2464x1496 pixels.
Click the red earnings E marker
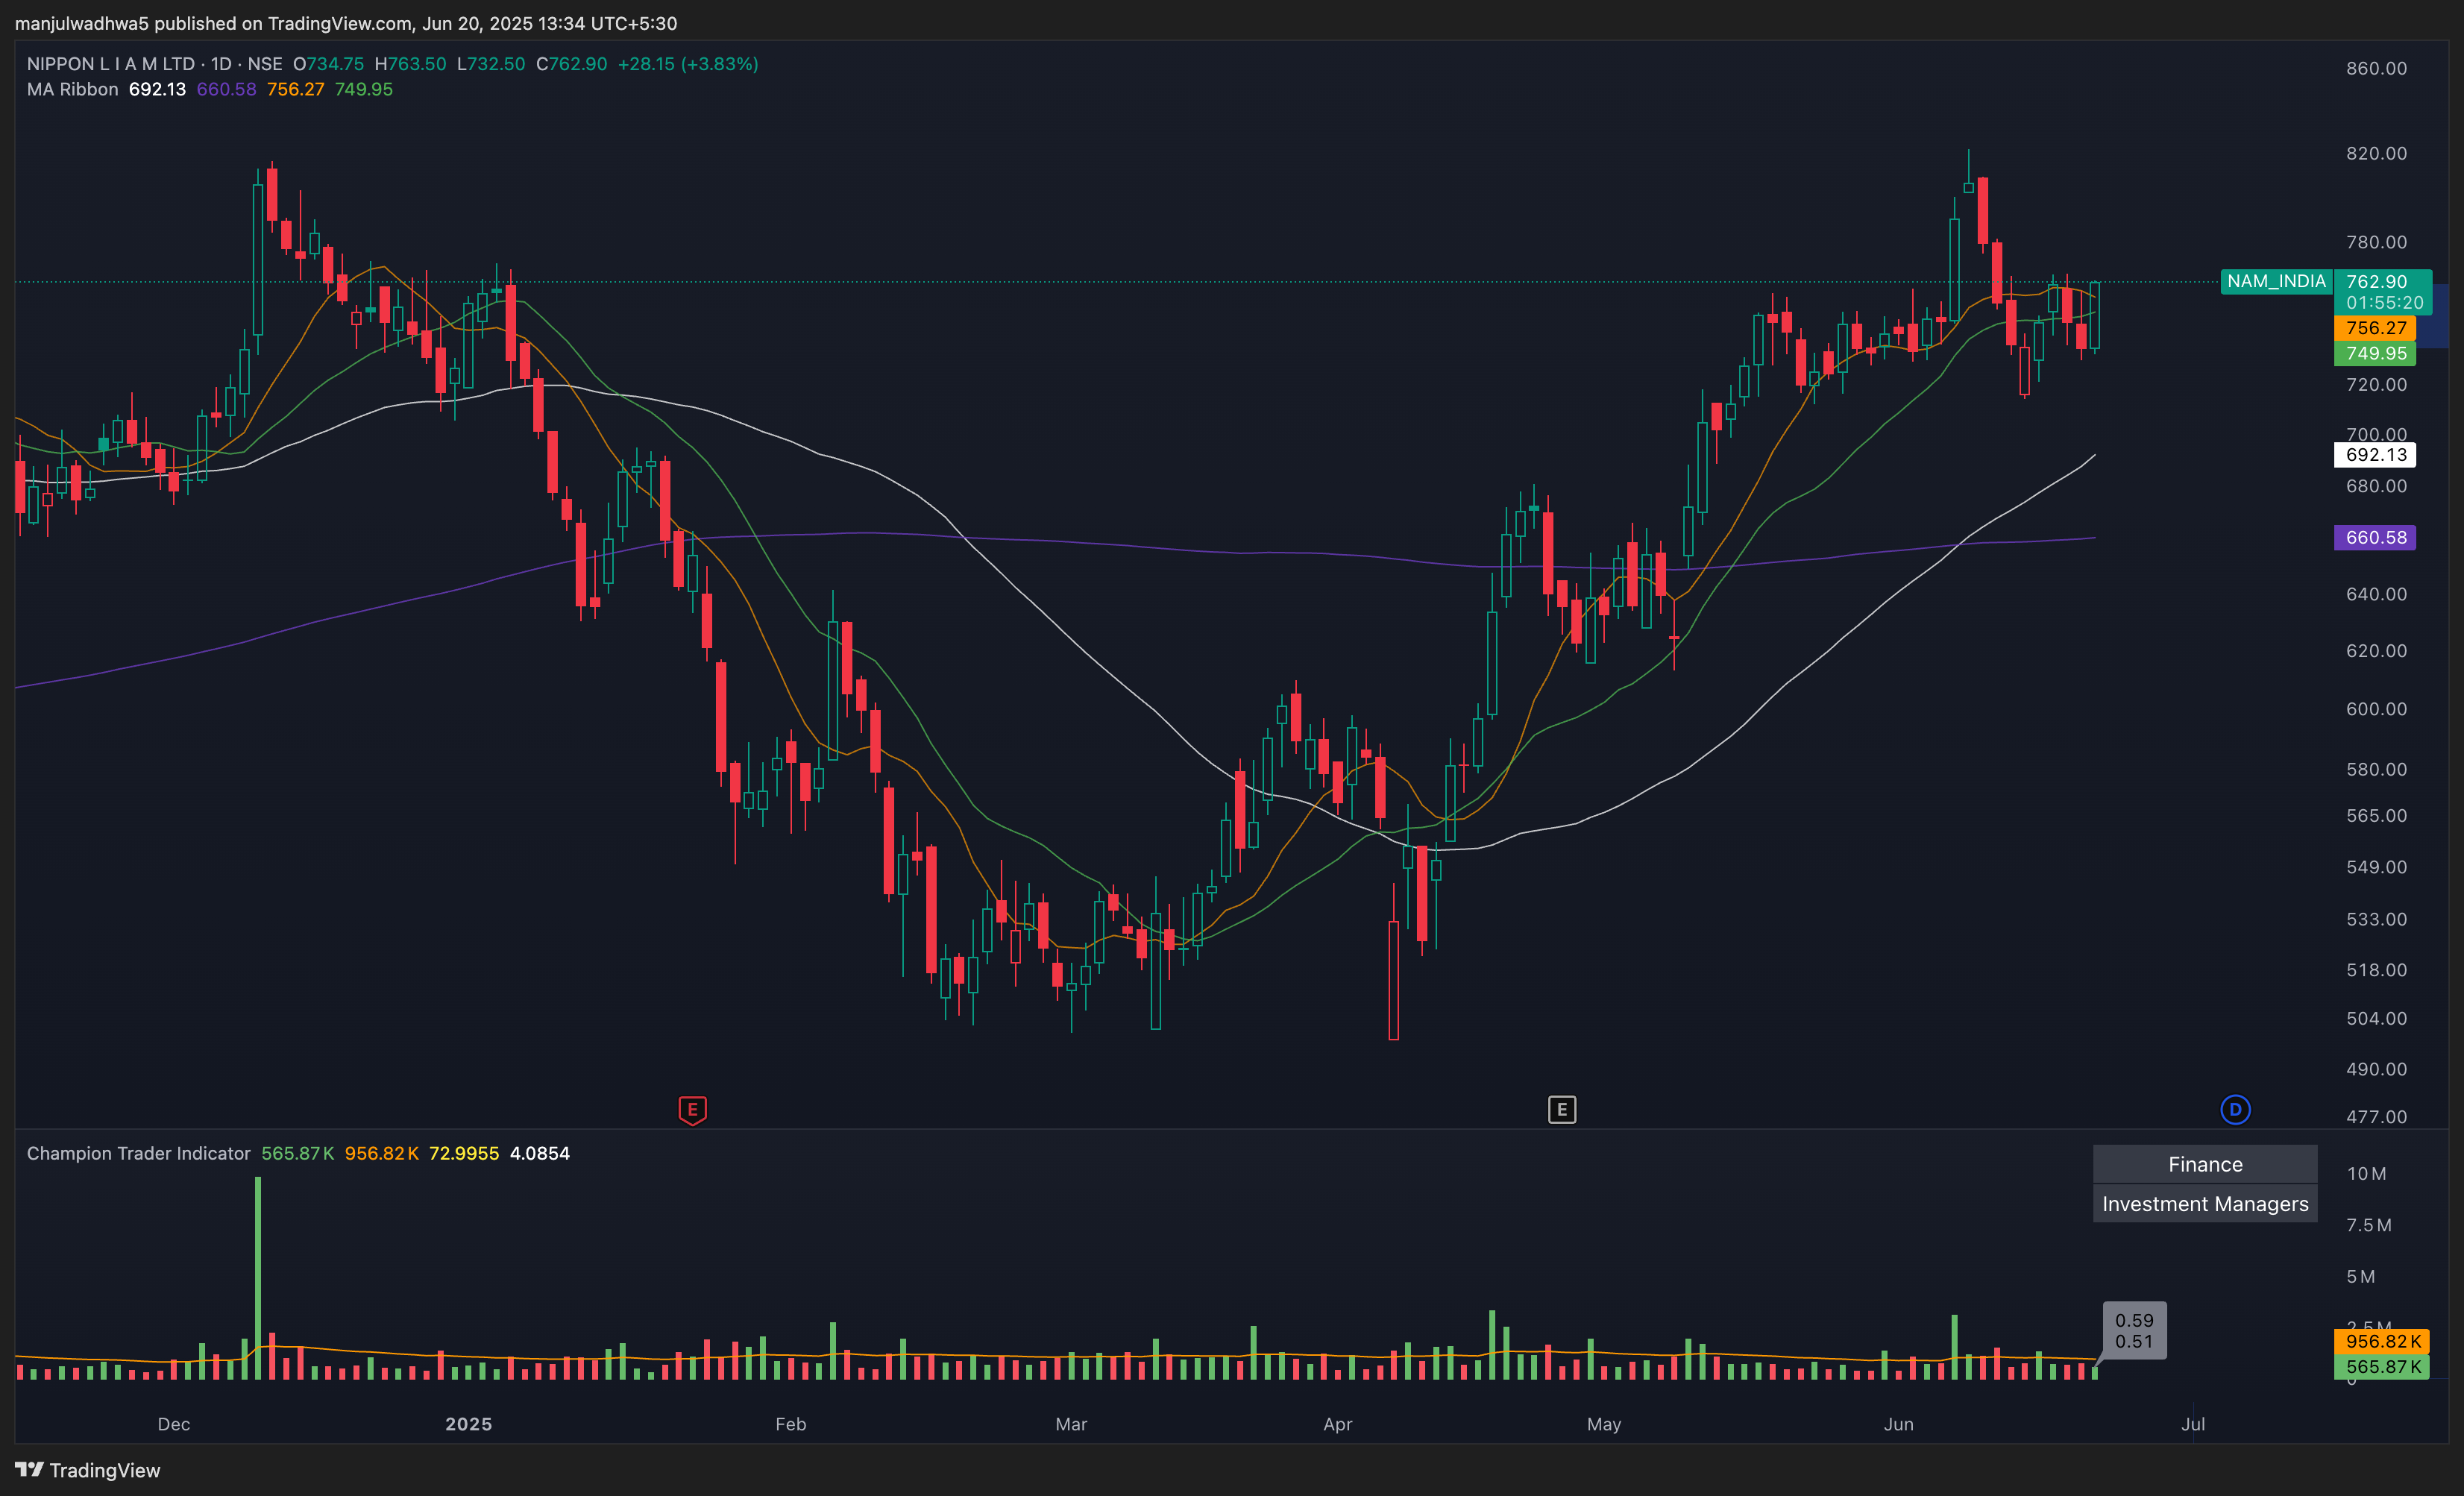click(692, 1110)
